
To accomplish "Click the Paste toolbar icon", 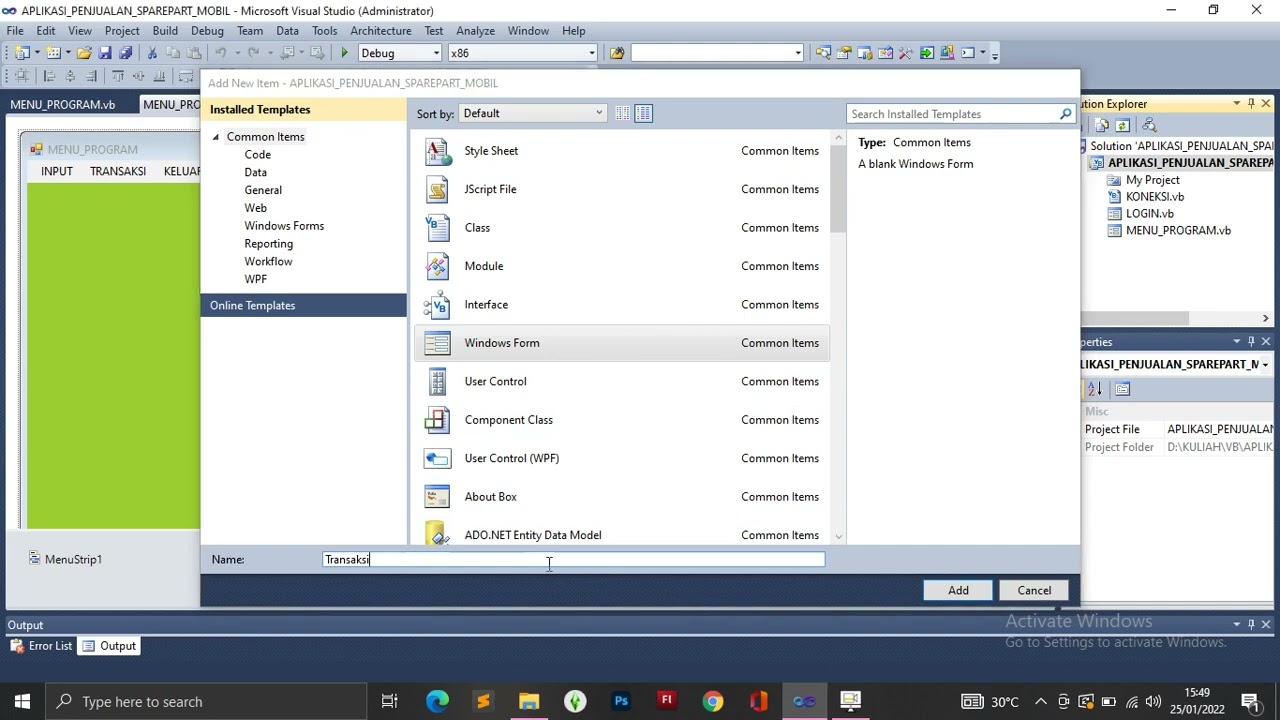I will (x=193, y=53).
